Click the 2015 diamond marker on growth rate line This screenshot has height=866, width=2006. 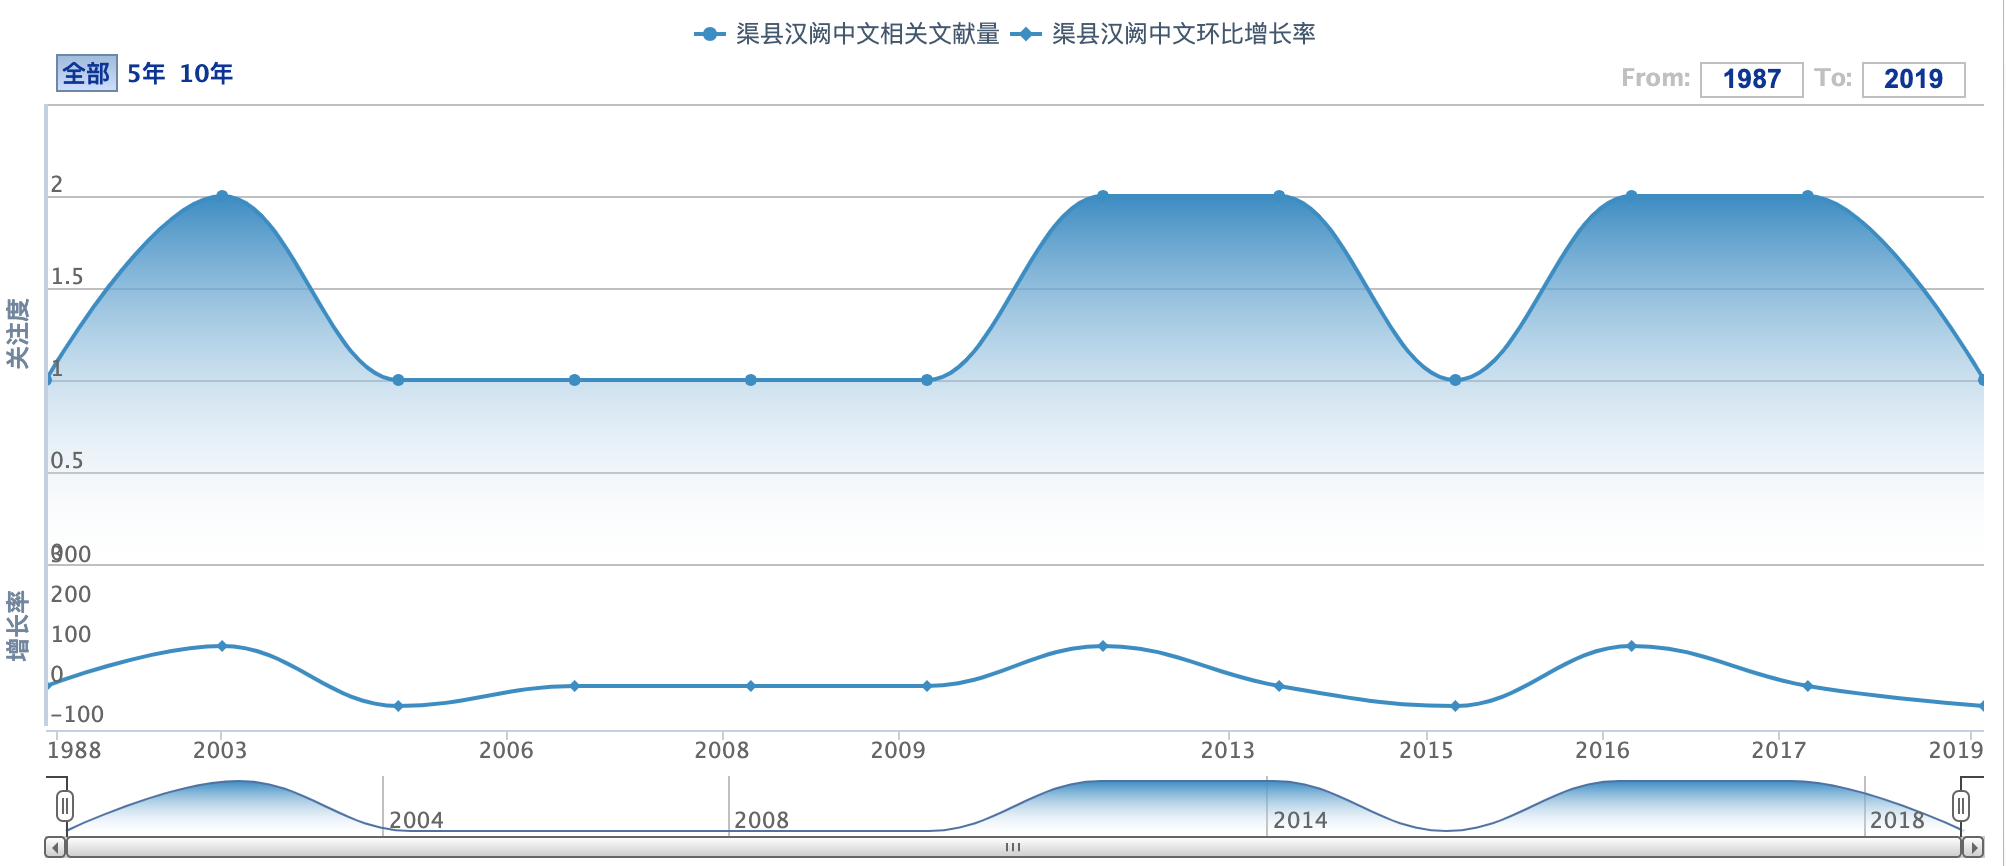(1455, 706)
